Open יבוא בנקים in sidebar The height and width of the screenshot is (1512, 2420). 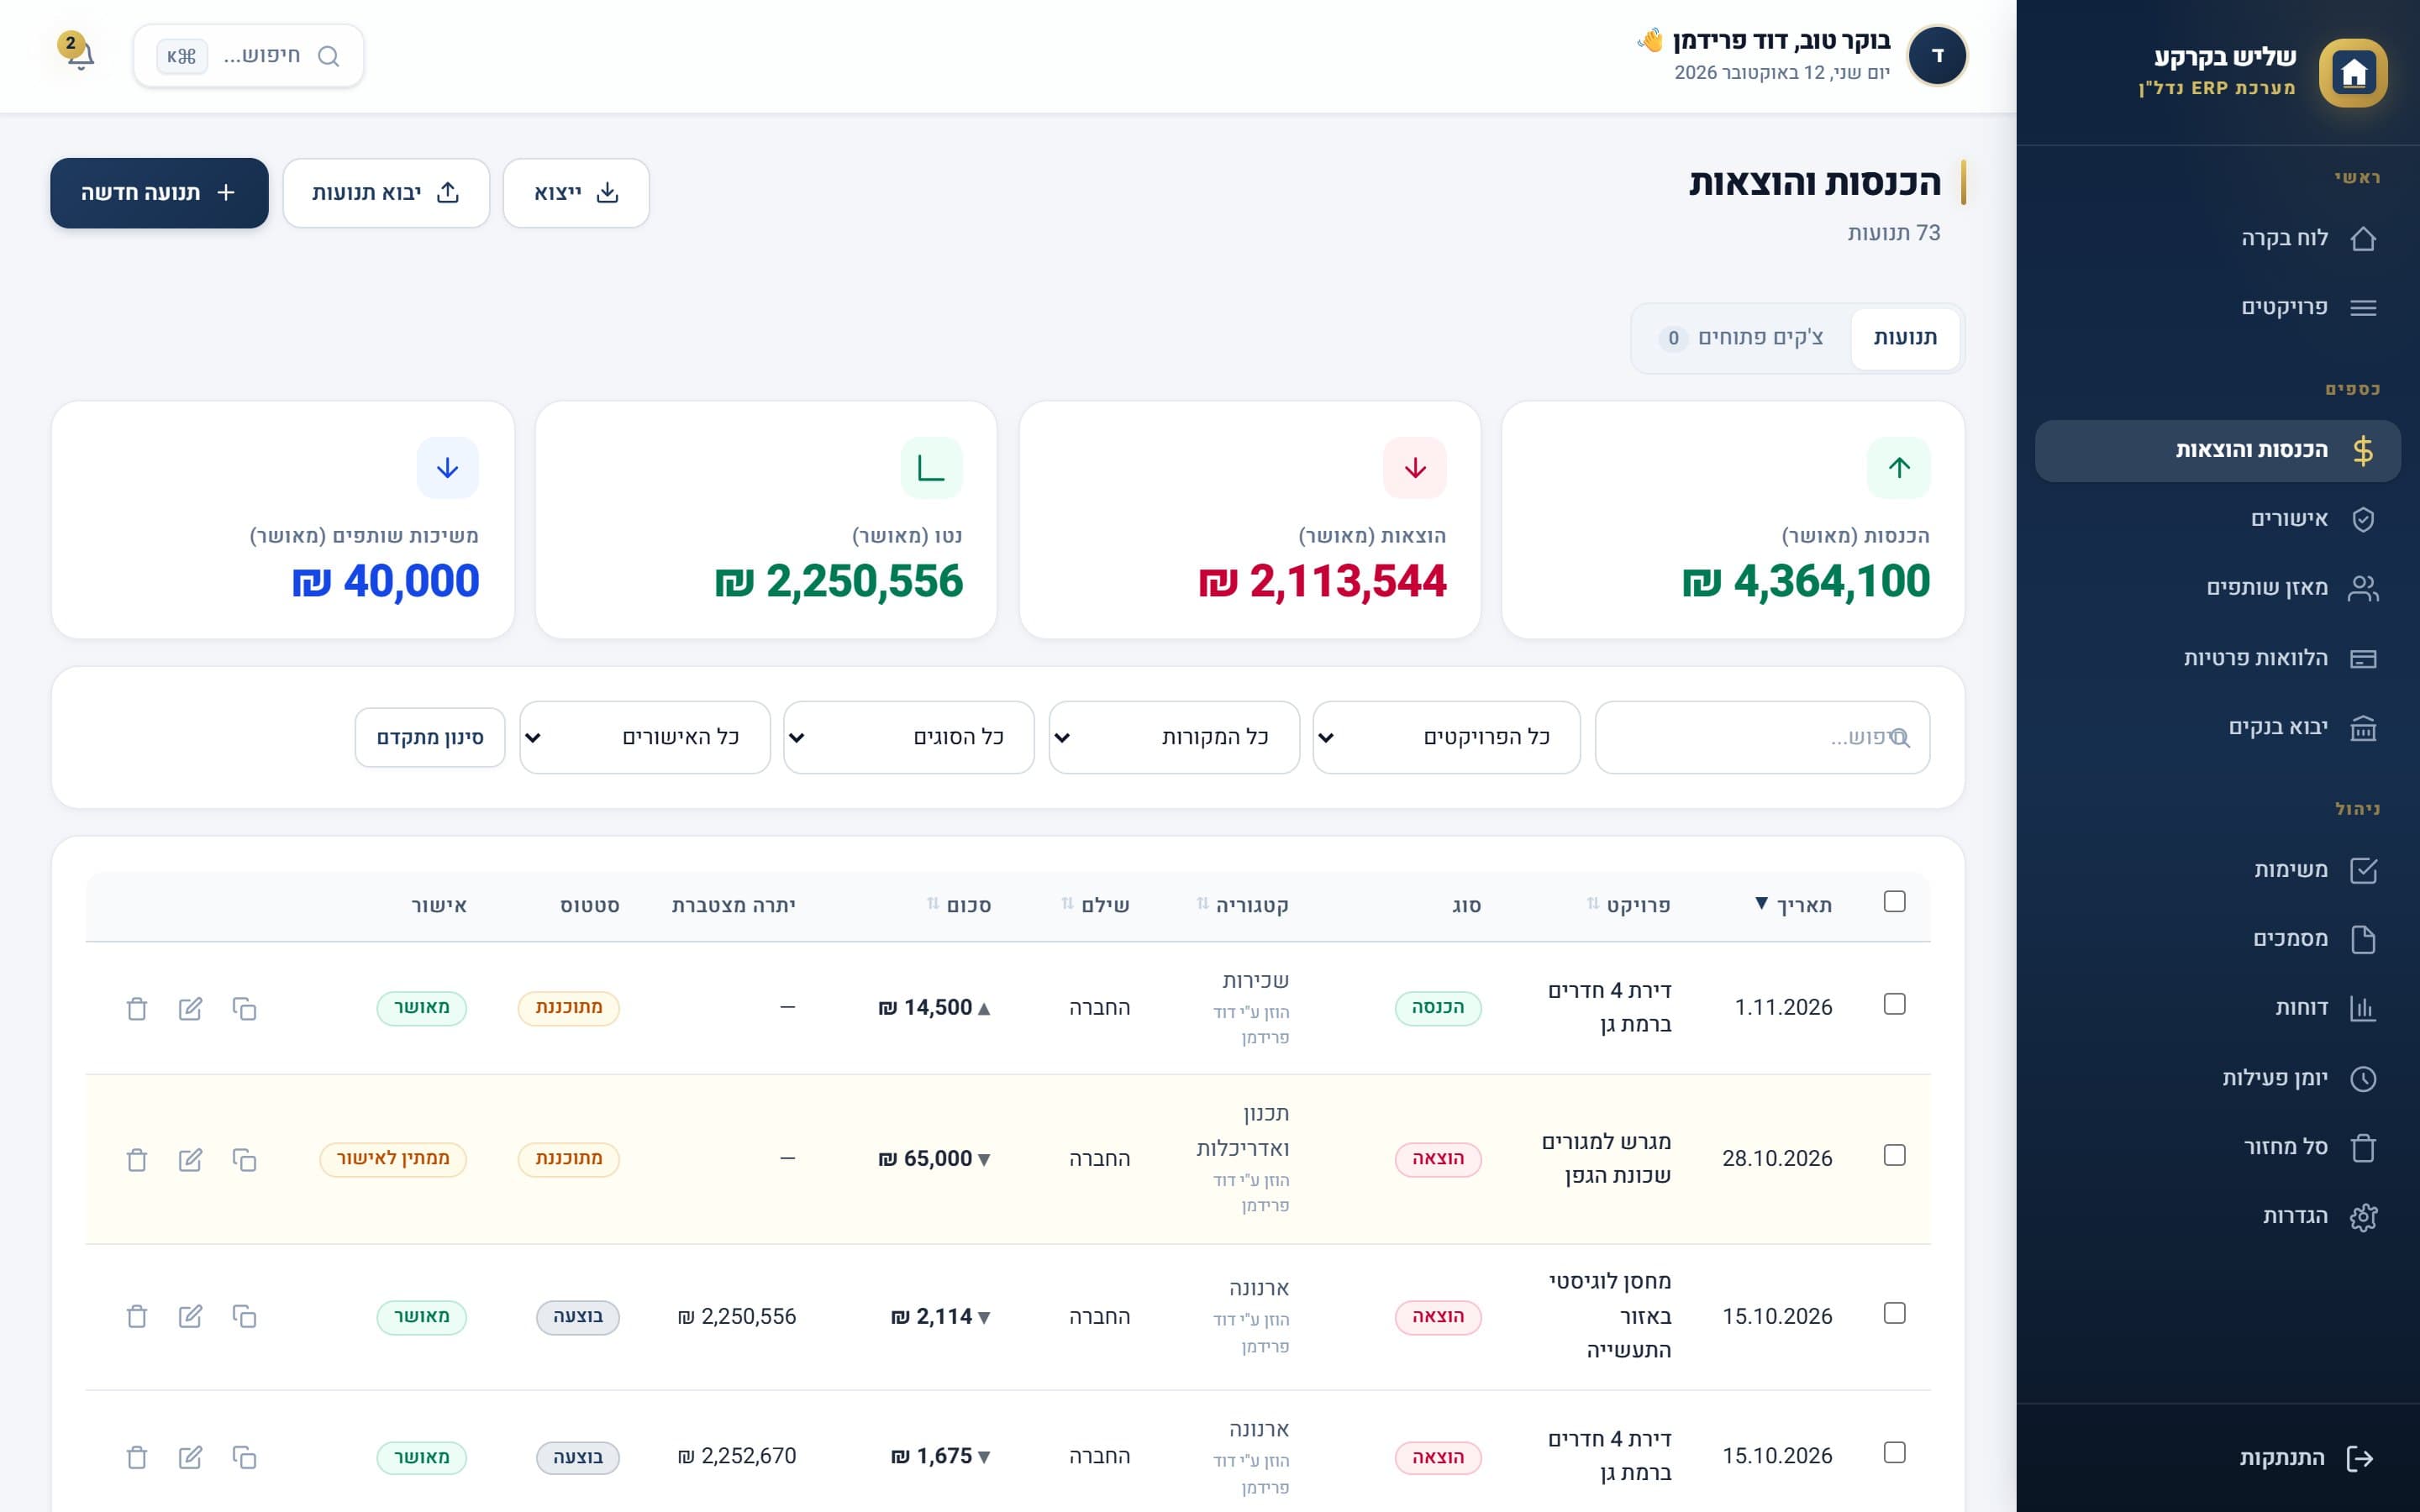[2218, 728]
